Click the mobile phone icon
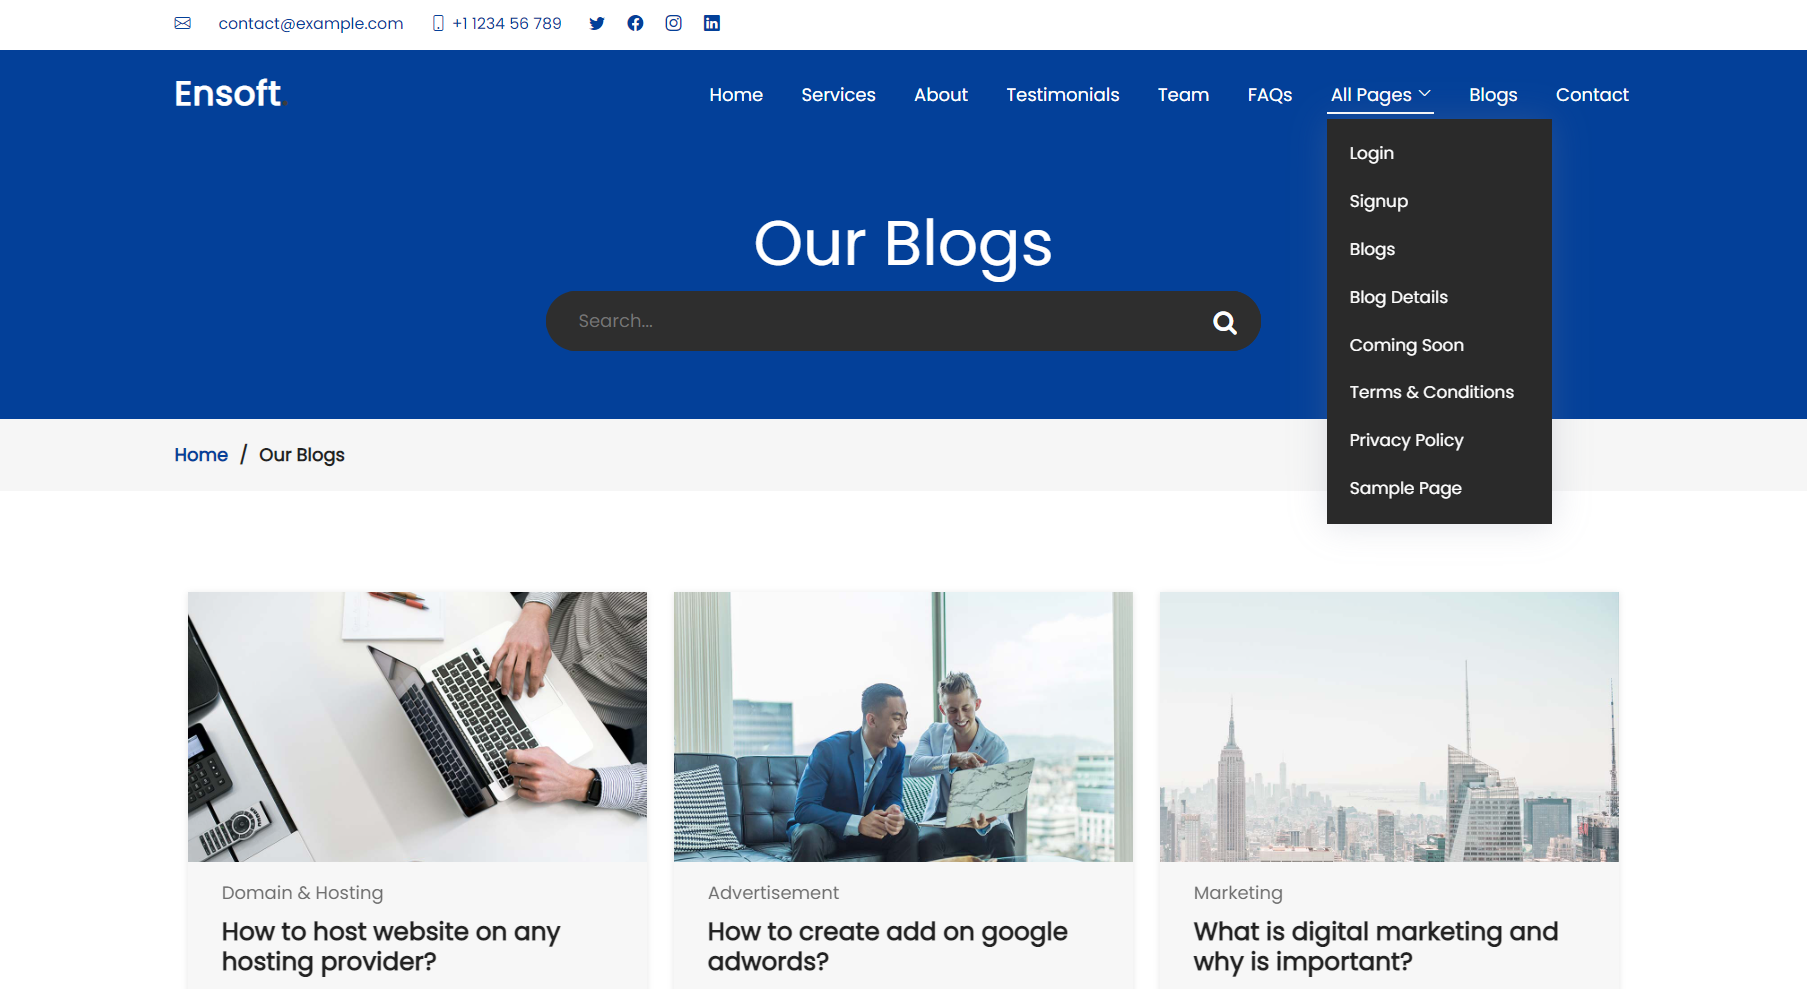The width and height of the screenshot is (1807, 989). click(x=438, y=23)
